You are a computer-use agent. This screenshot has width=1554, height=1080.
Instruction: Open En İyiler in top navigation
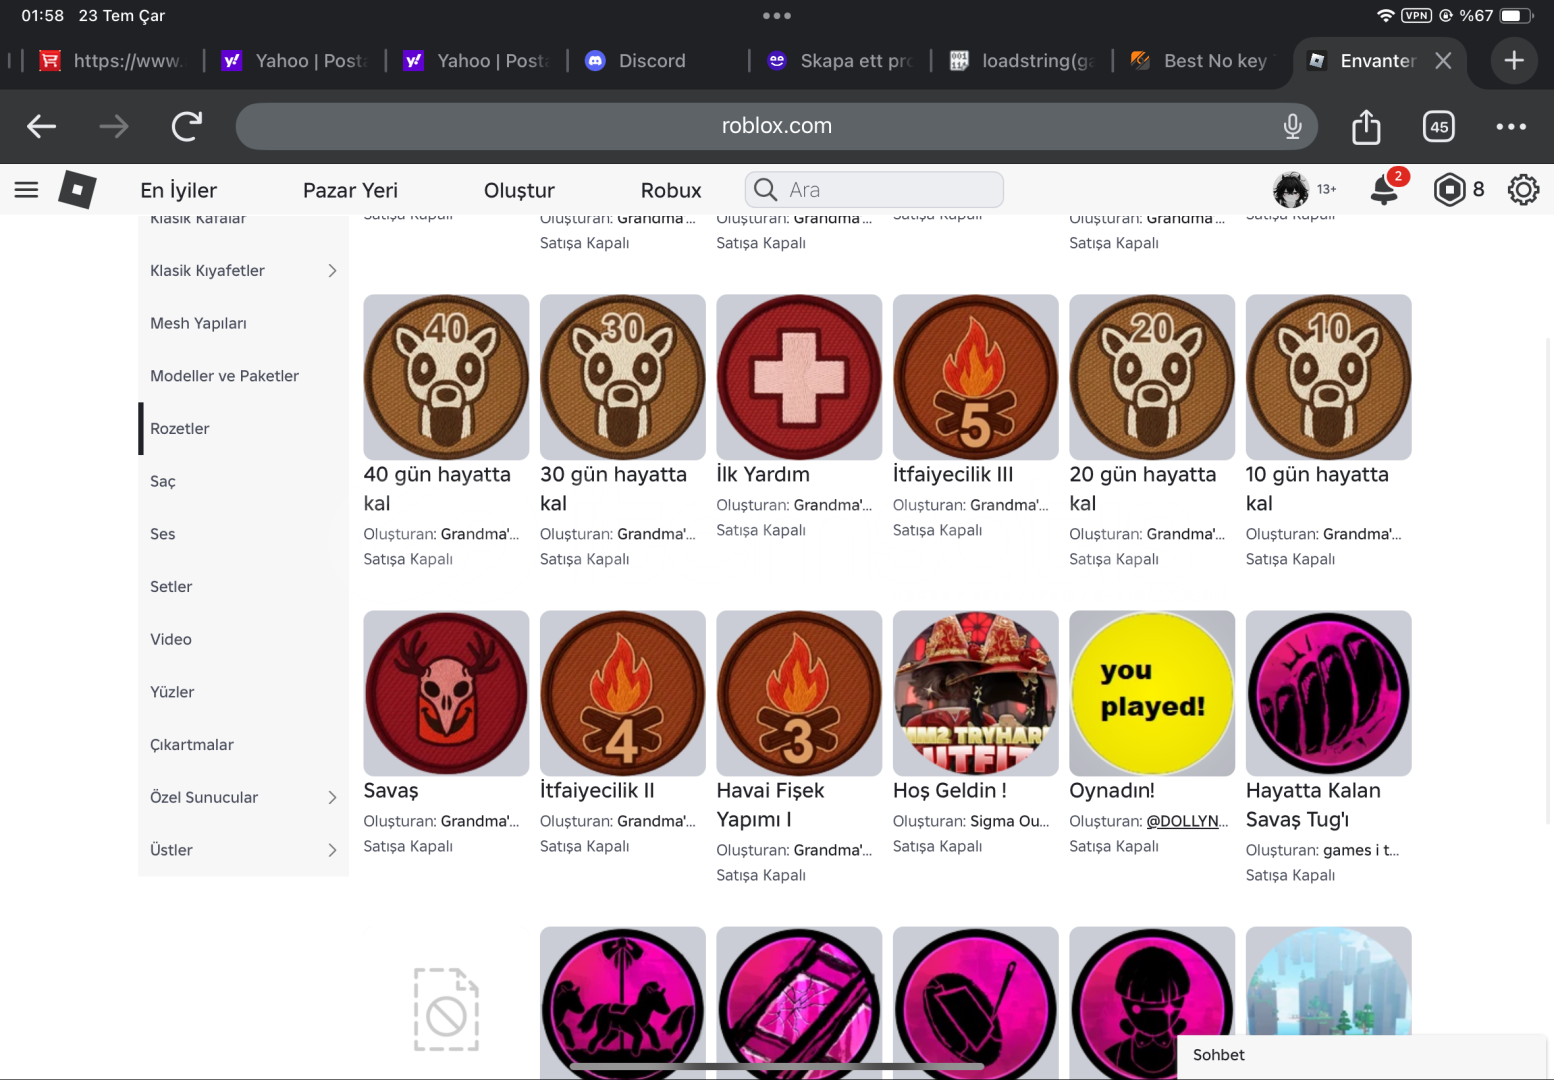[x=179, y=190]
